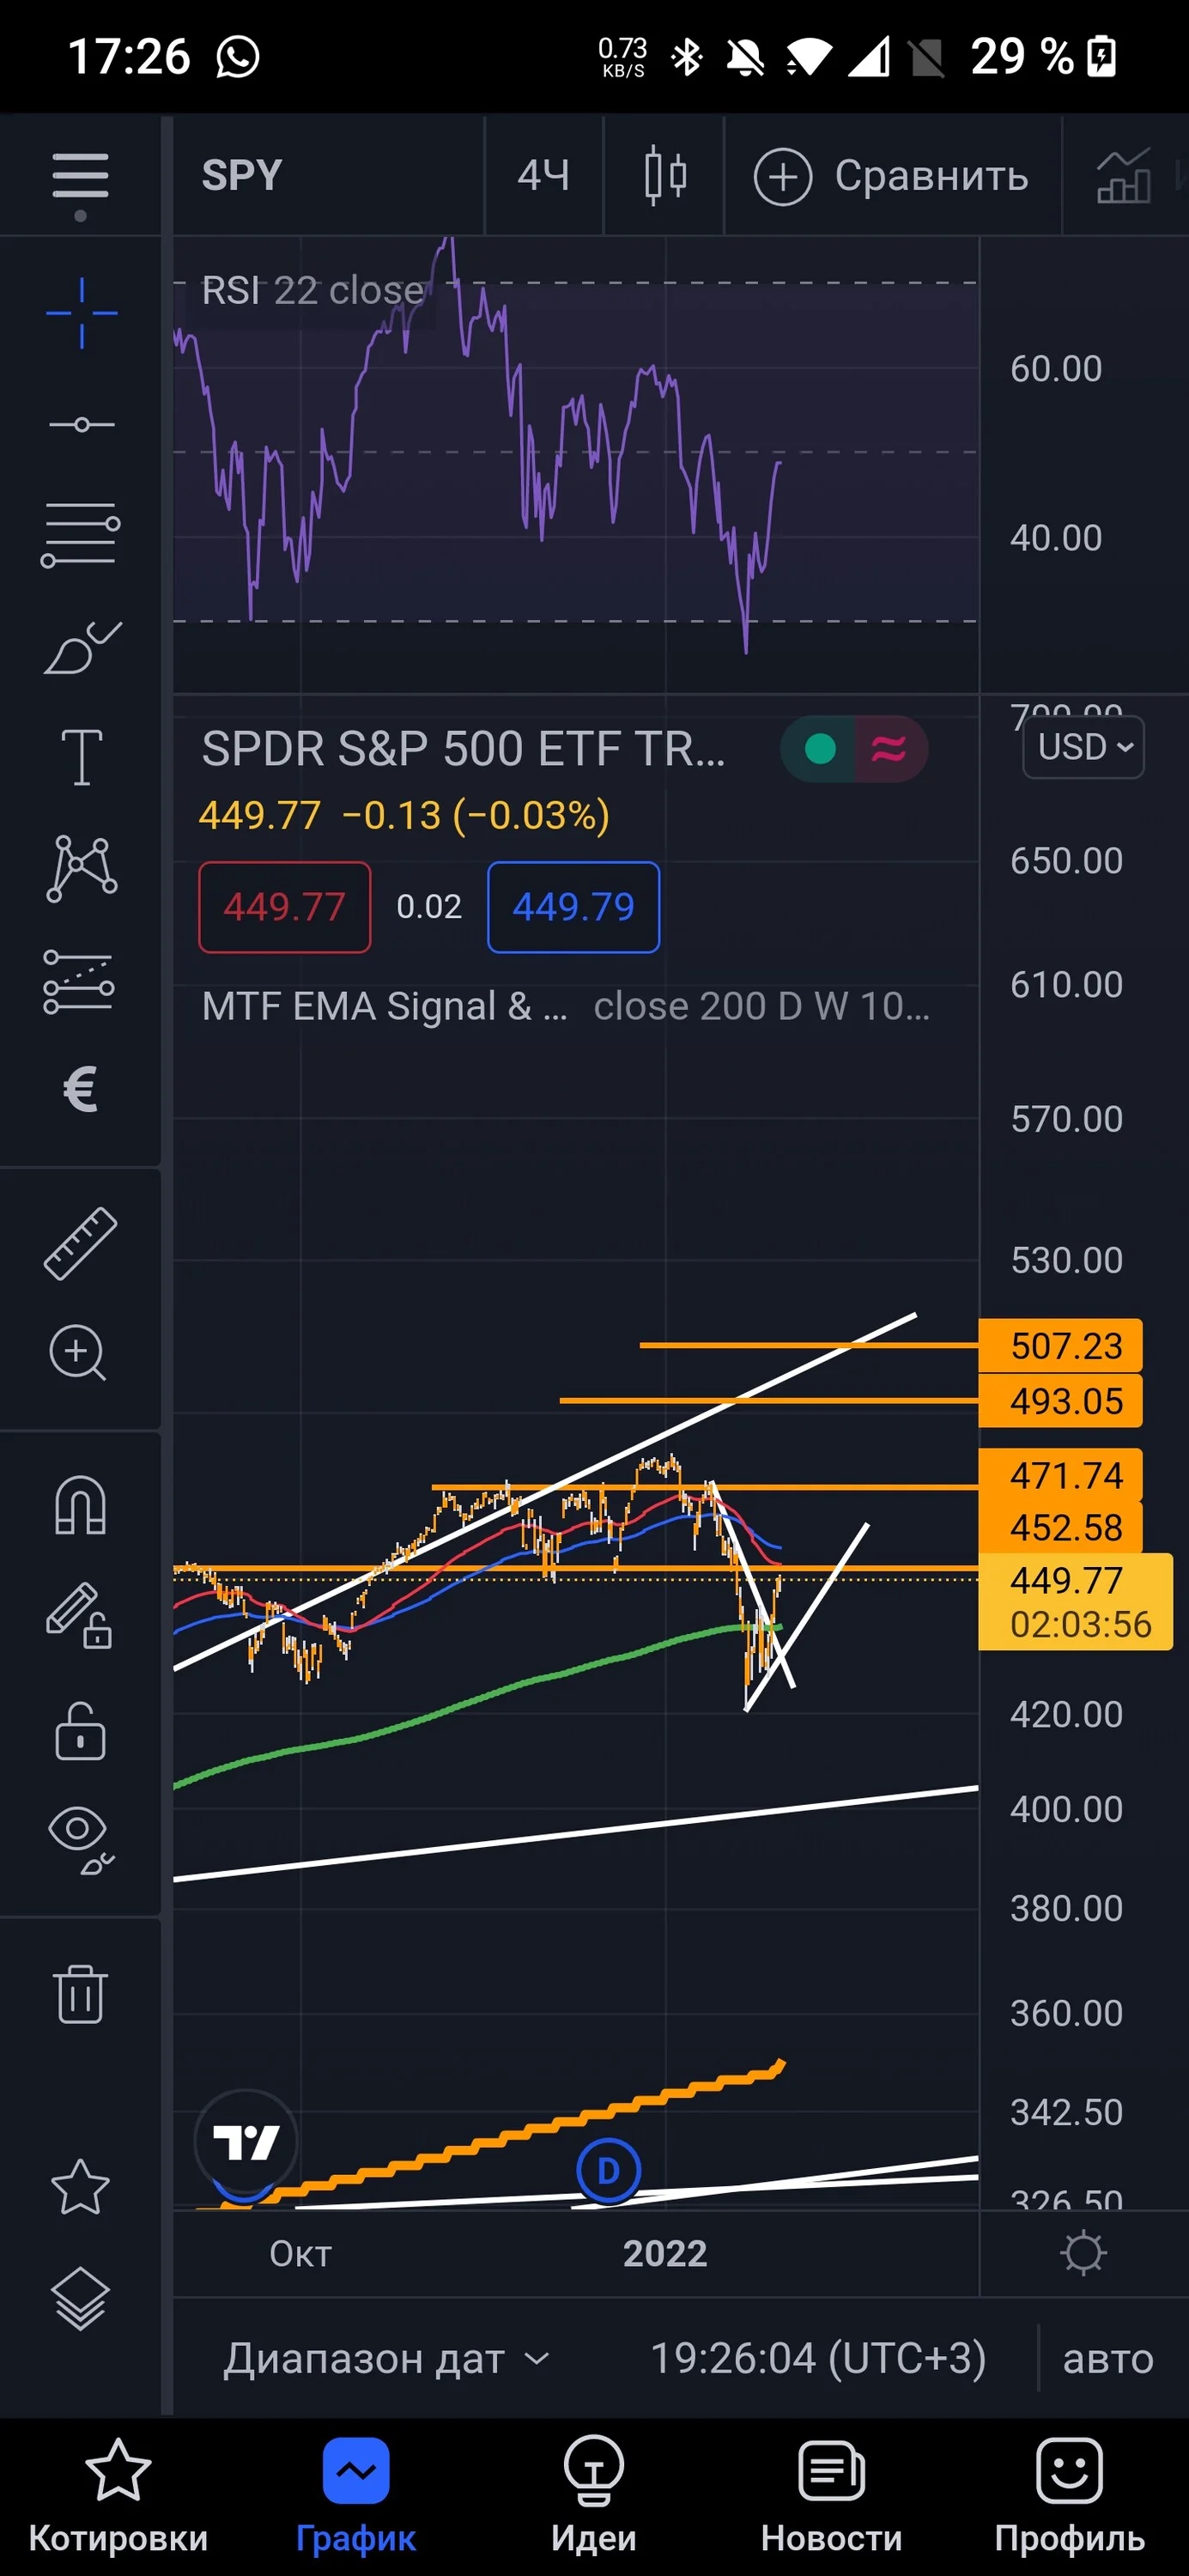Click the D dividend marker
The height and width of the screenshot is (2576, 1189).
click(608, 2171)
